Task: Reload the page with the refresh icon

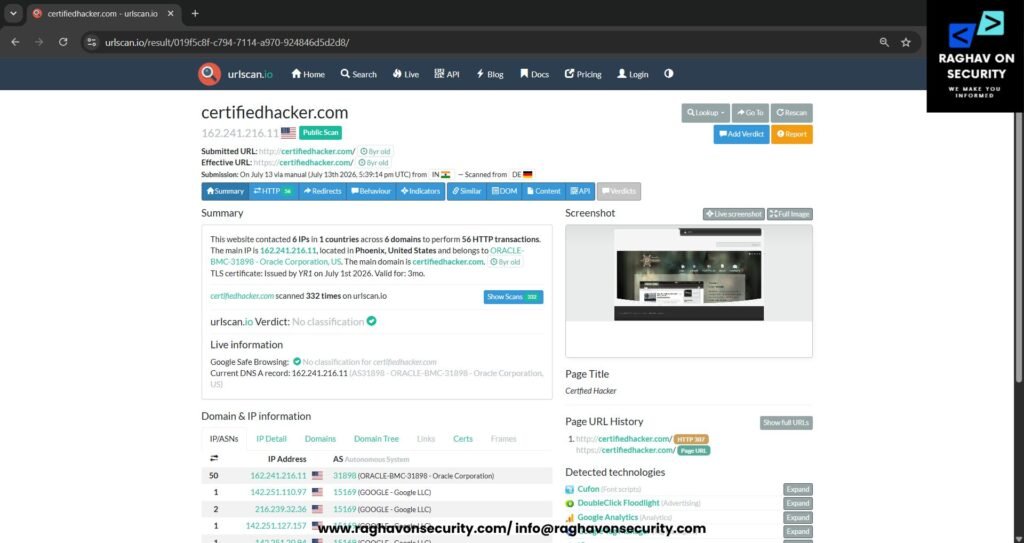Action: pyautogui.click(x=63, y=42)
